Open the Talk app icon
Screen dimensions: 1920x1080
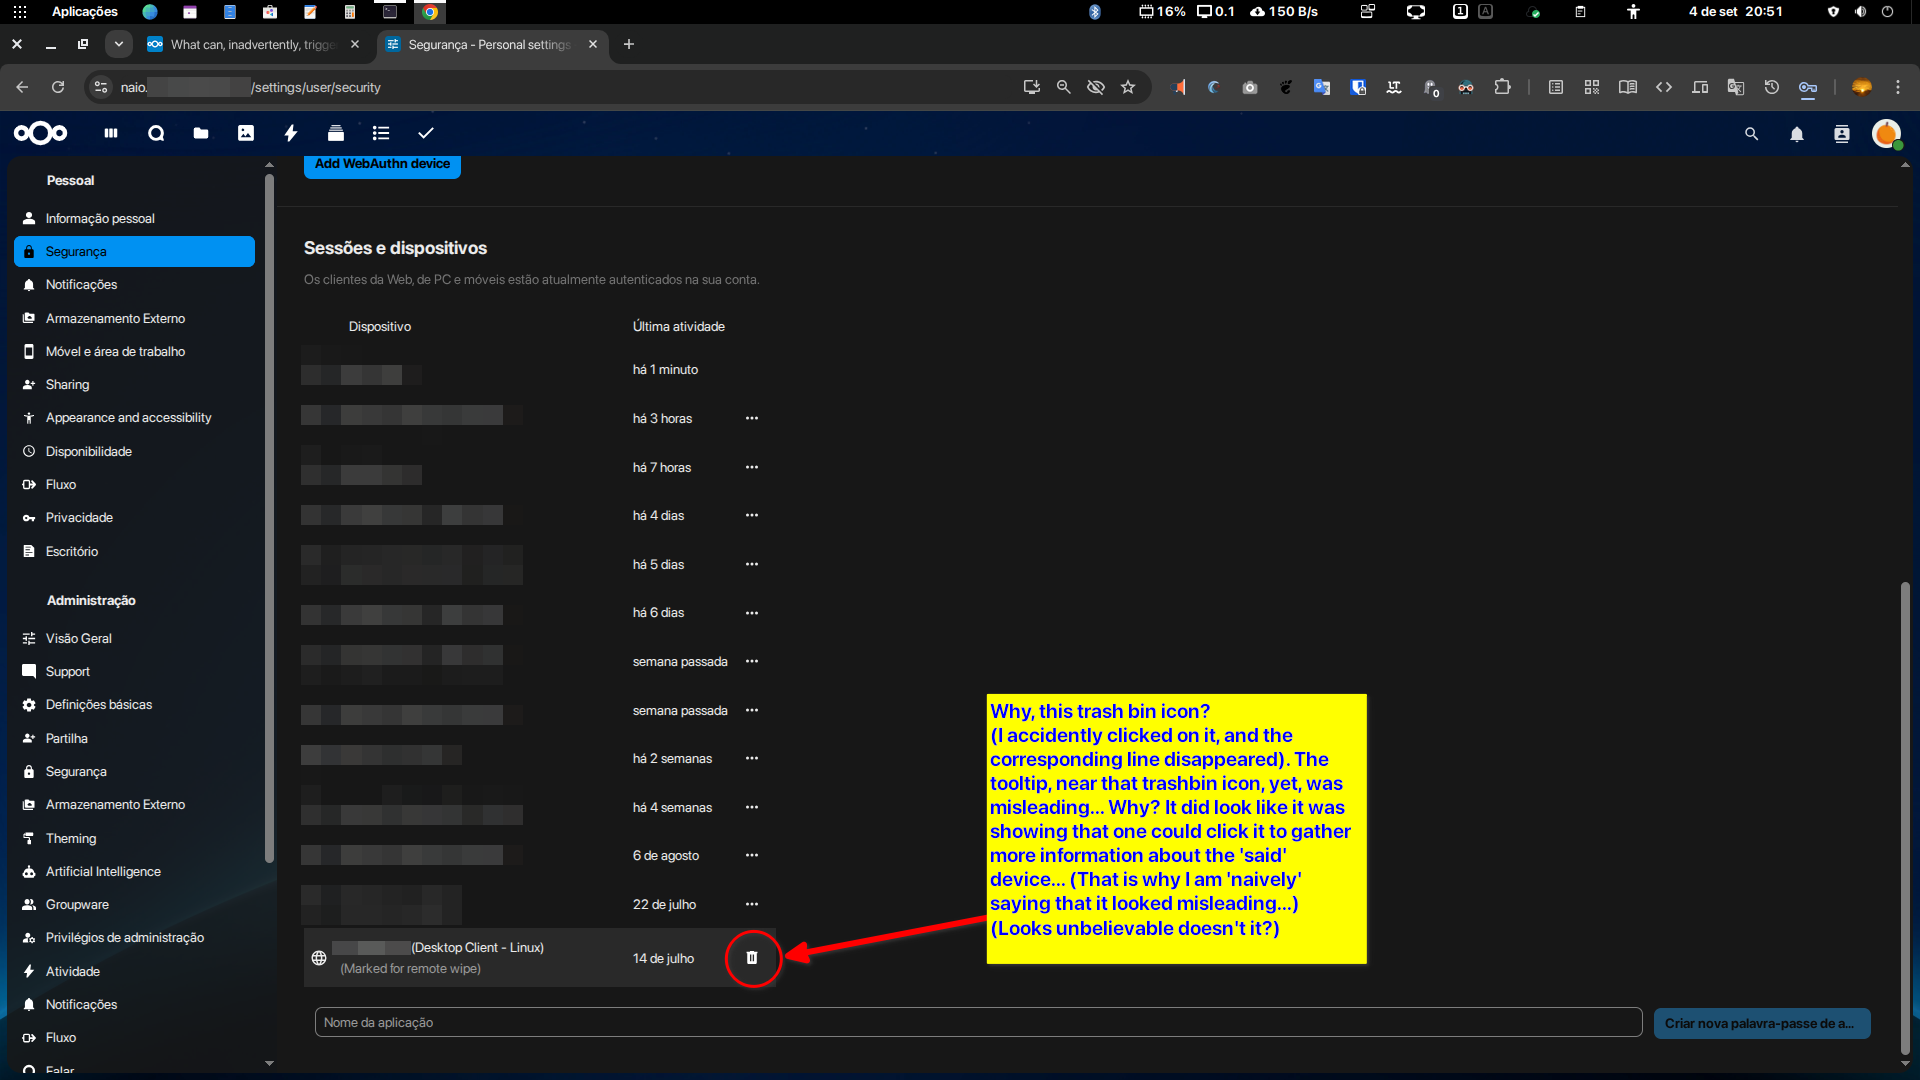[x=156, y=133]
